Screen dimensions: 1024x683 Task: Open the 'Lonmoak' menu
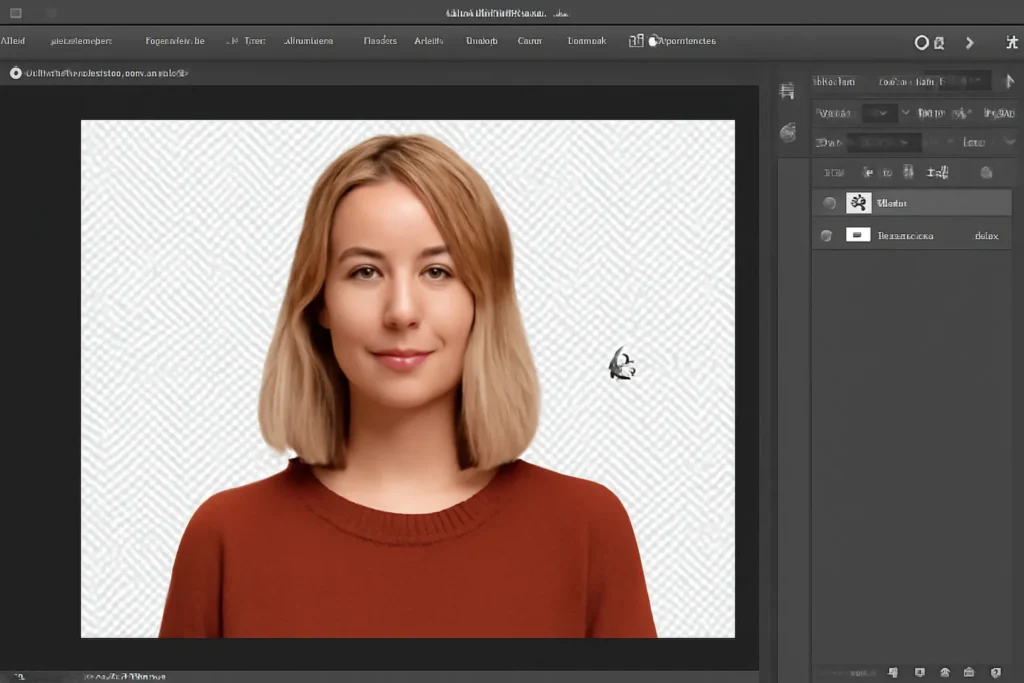(586, 40)
